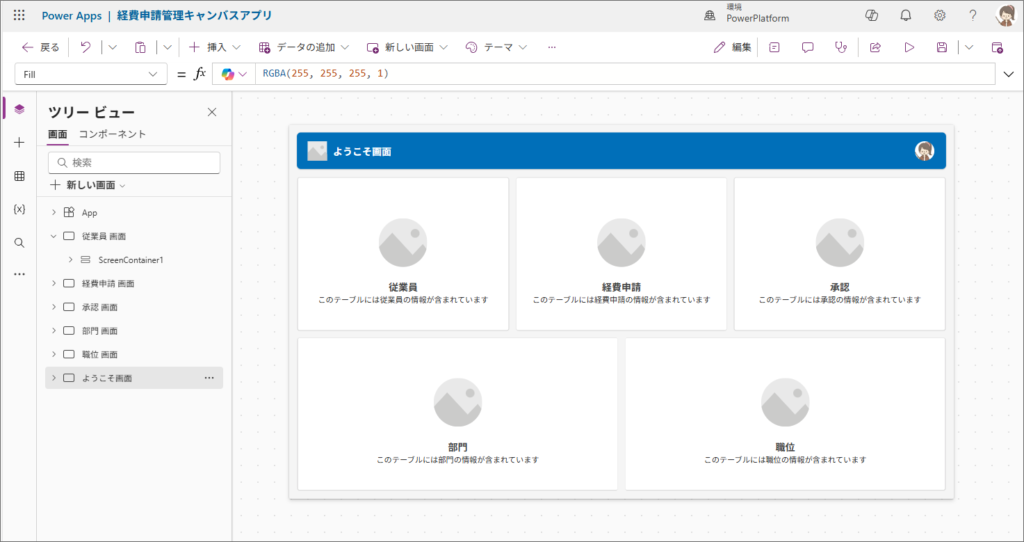This screenshot has width=1024, height=542.
Task: Run the App checker stethoscope
Action: tap(840, 47)
